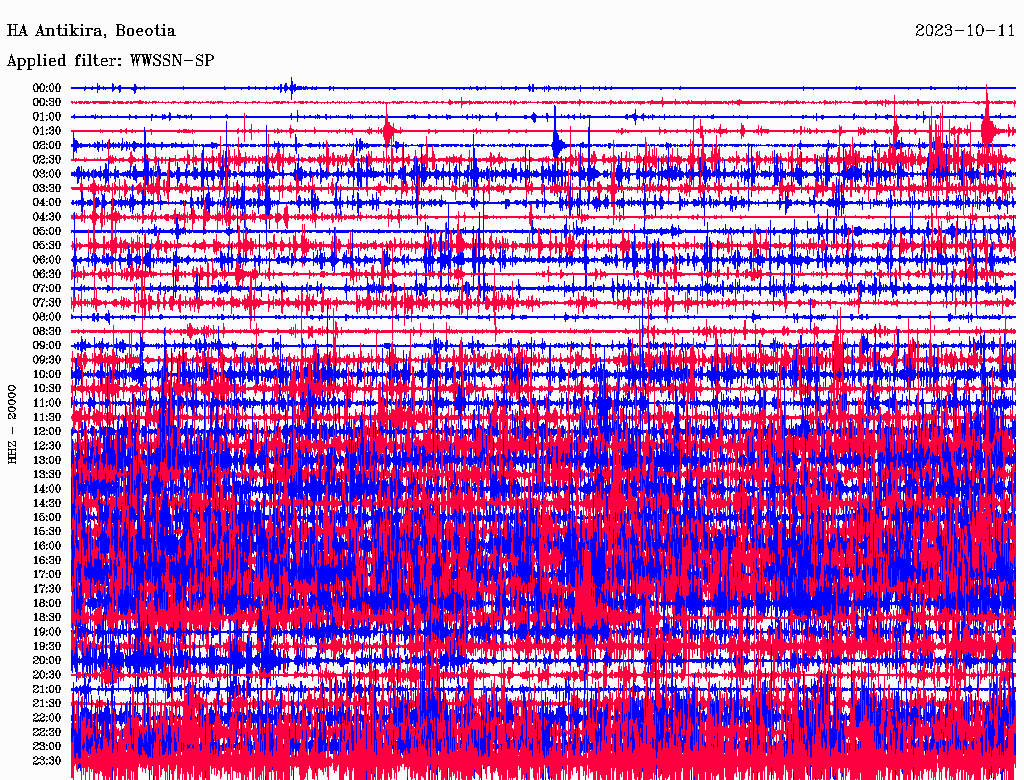Click the '04:00' time label
The height and width of the screenshot is (780, 1024).
pos(47,203)
